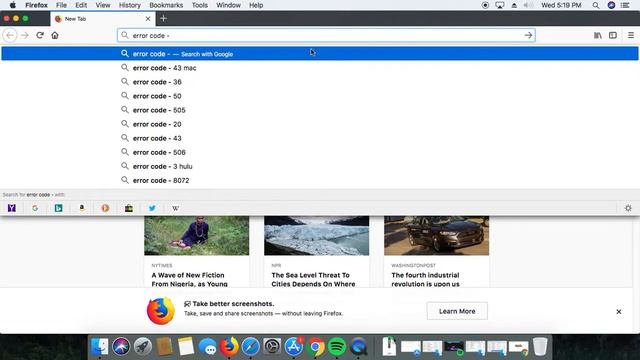Open Launchpad rocket in the dock

[142, 347]
